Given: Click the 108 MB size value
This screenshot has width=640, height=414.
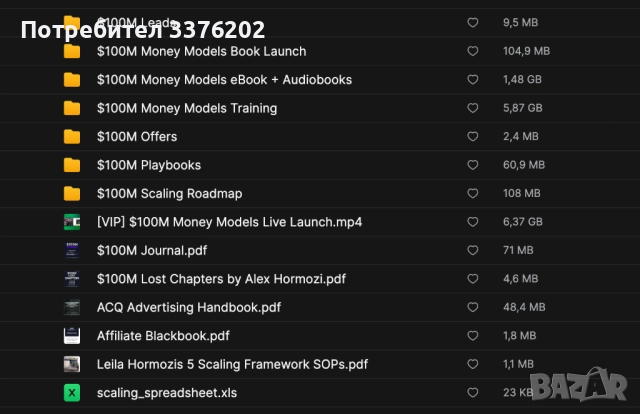Looking at the screenshot, I should point(522,193).
